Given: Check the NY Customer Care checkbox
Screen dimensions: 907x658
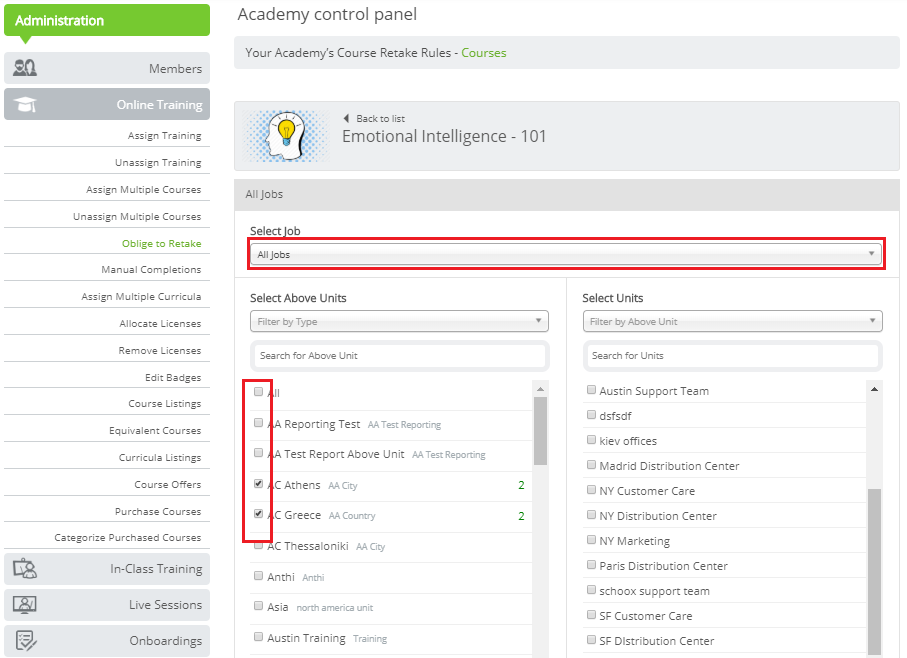Looking at the screenshot, I should click(591, 490).
